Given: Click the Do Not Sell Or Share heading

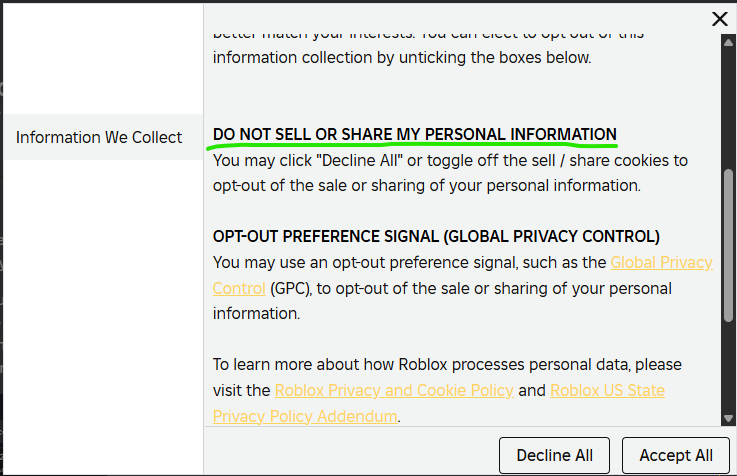Looking at the screenshot, I should 414,134.
